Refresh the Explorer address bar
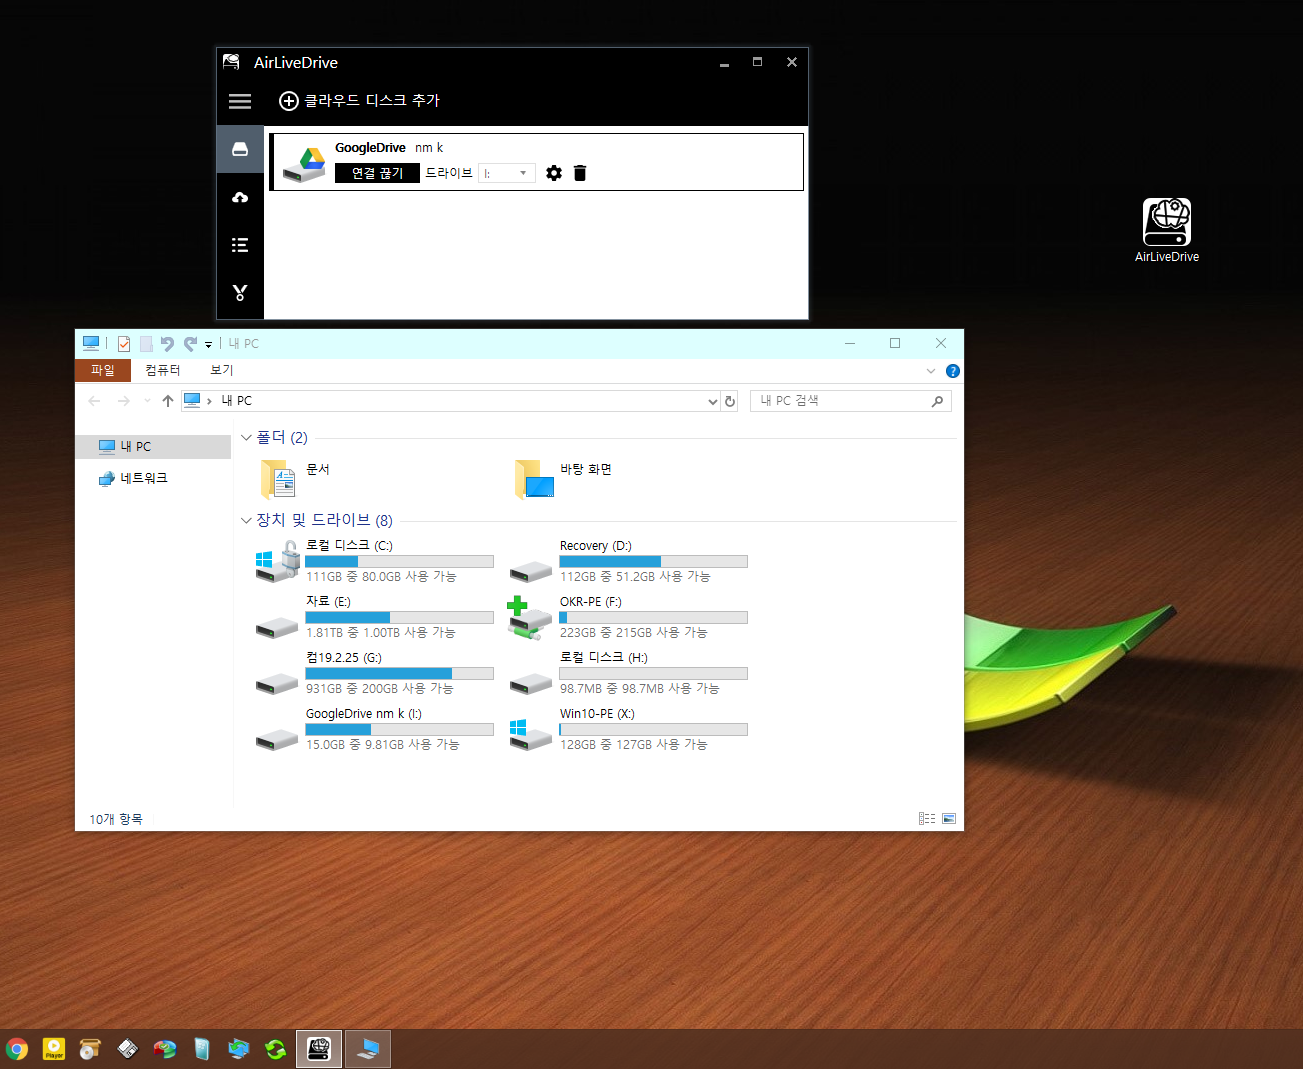This screenshot has width=1303, height=1069. pyautogui.click(x=730, y=401)
